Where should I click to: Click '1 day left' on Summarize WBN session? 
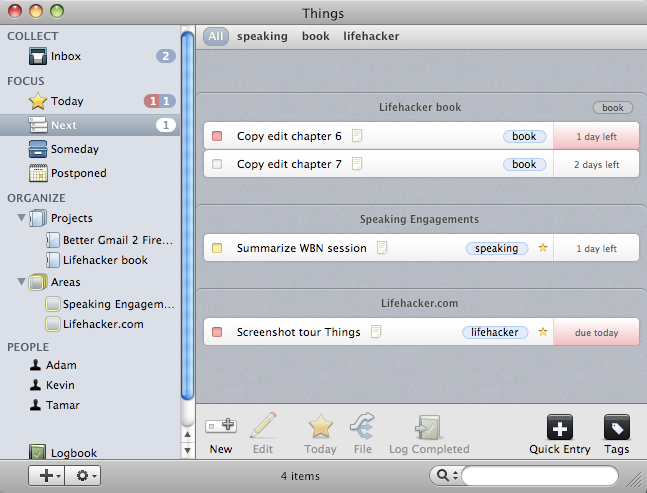pyautogui.click(x=596, y=248)
